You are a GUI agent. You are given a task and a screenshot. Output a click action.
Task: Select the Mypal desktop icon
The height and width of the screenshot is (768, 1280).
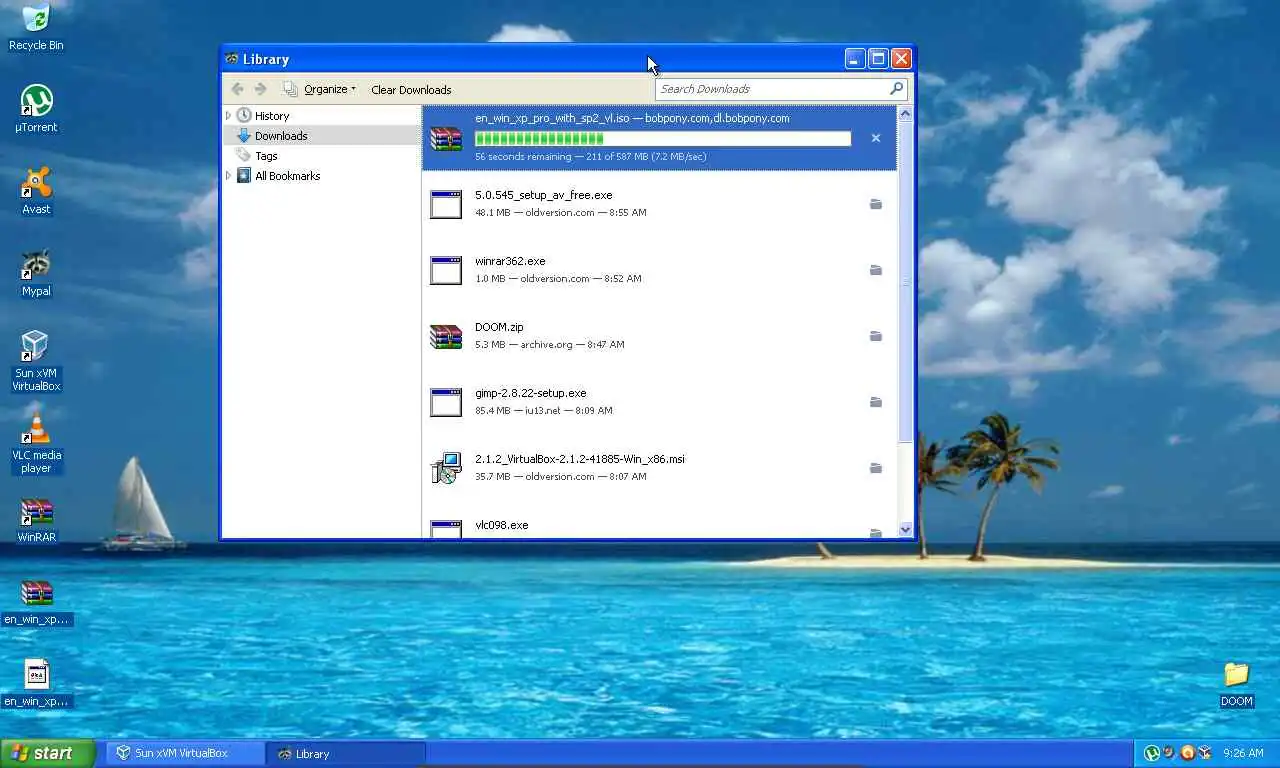(x=36, y=273)
